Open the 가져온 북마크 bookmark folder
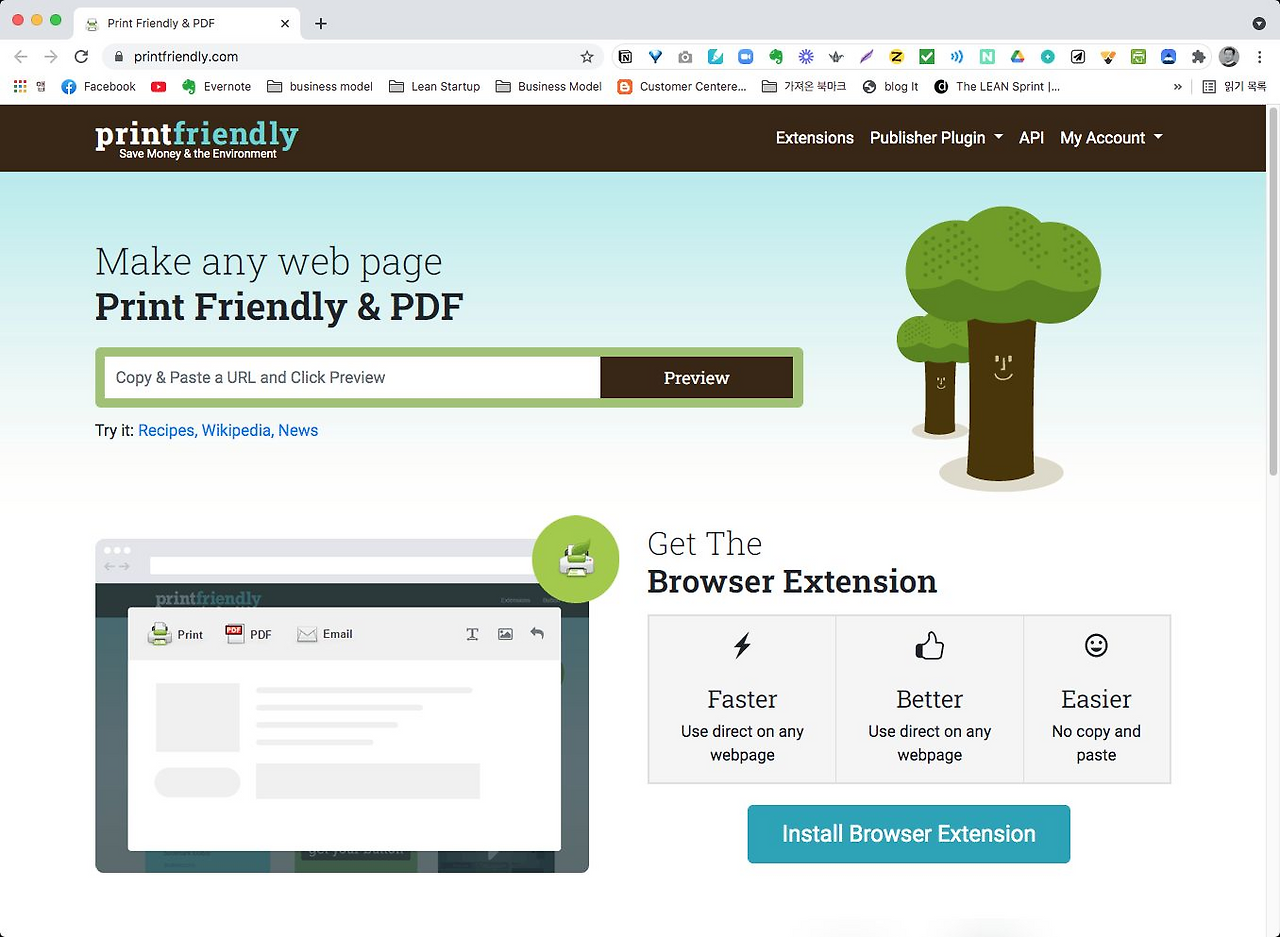 [x=804, y=87]
